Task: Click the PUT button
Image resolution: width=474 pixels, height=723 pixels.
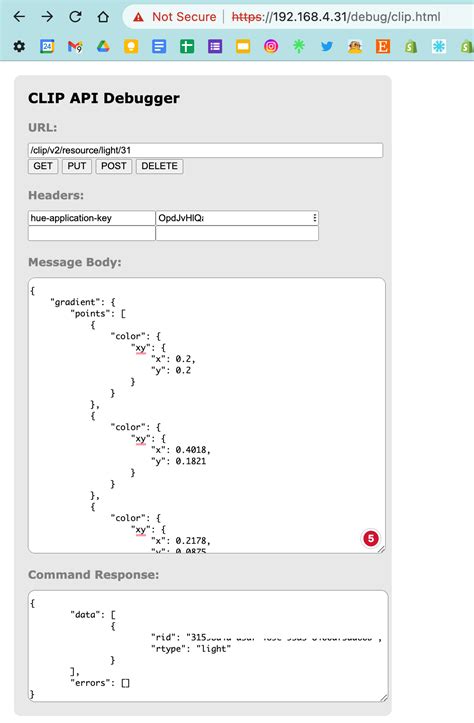Action: [x=77, y=166]
